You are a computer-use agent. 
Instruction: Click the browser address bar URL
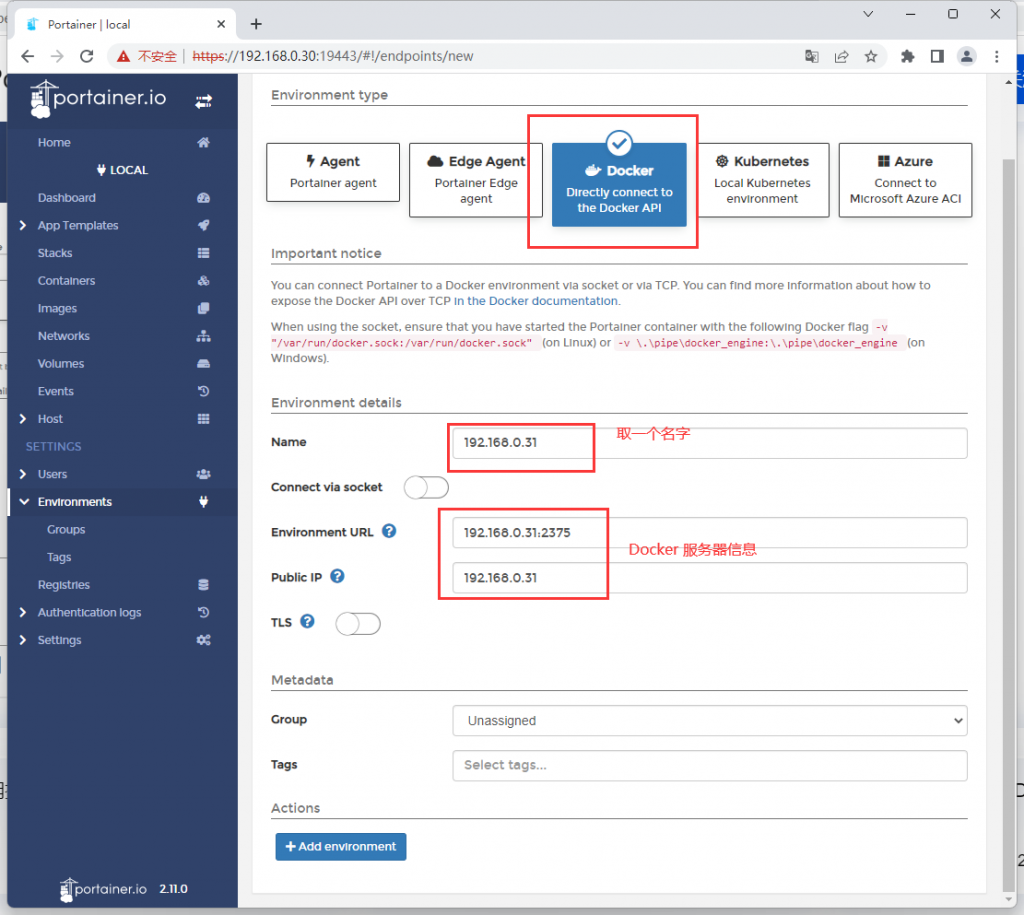[333, 56]
